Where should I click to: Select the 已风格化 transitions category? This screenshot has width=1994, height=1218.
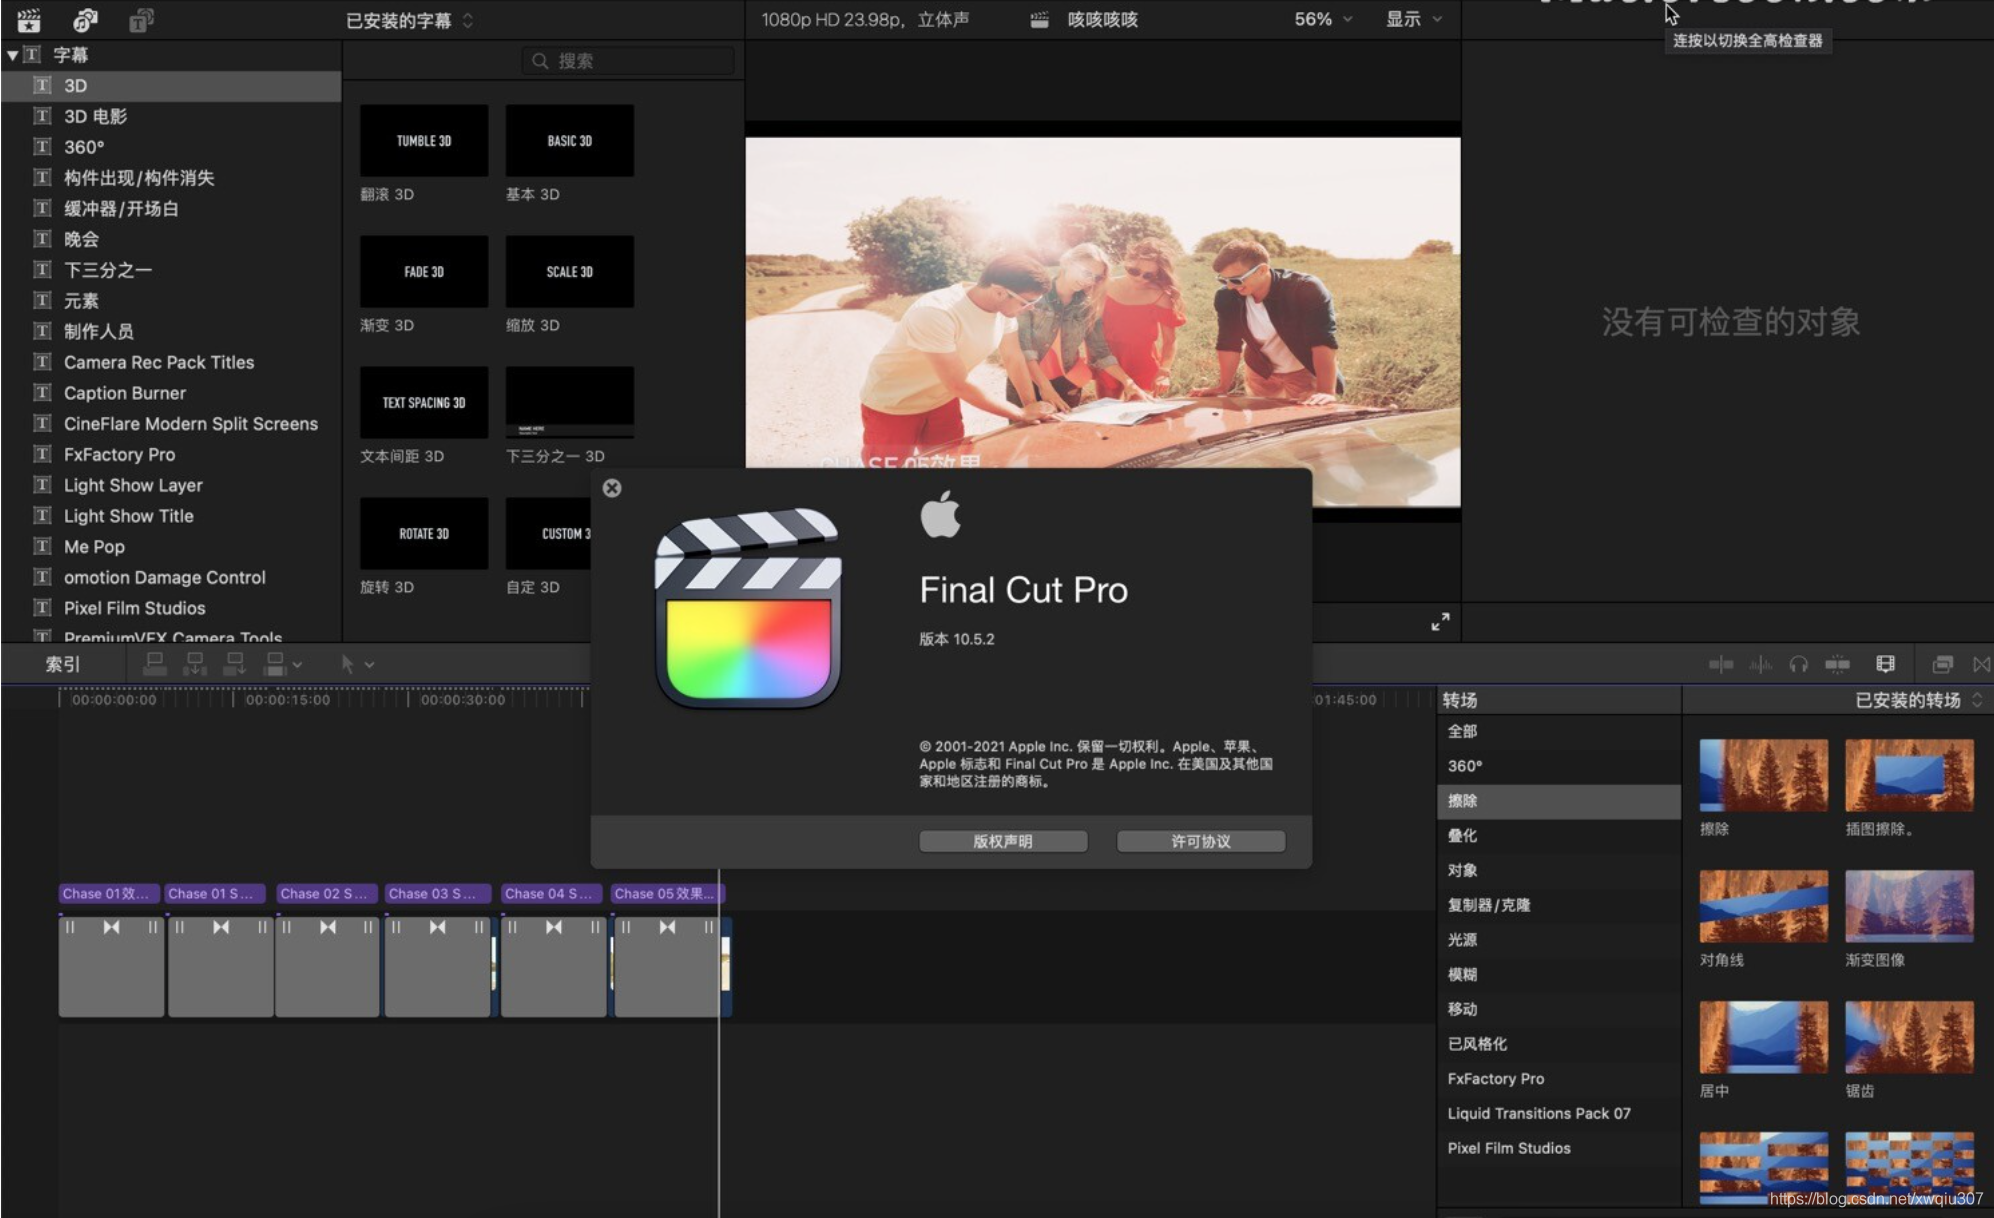tap(1559, 1044)
